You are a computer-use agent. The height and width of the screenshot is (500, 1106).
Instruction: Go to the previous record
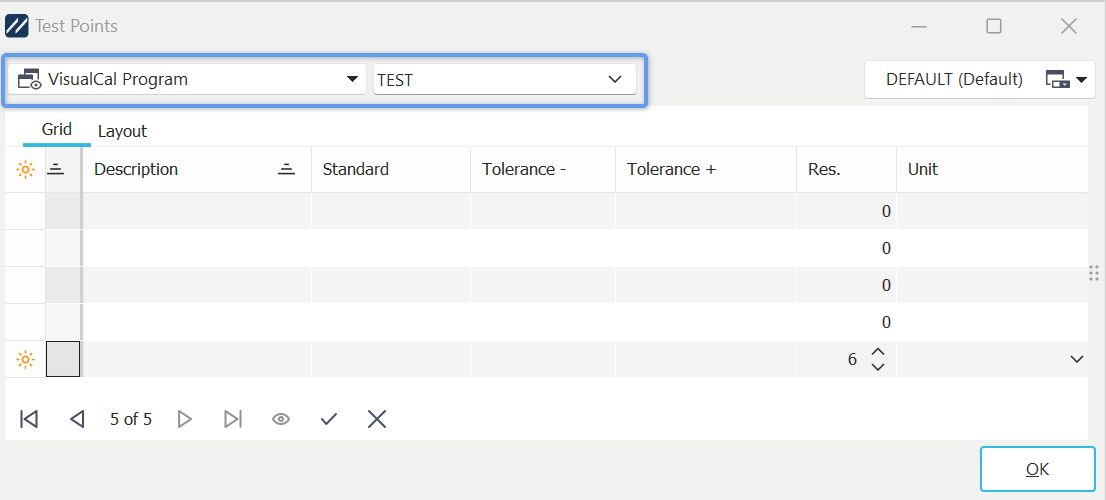coord(77,420)
